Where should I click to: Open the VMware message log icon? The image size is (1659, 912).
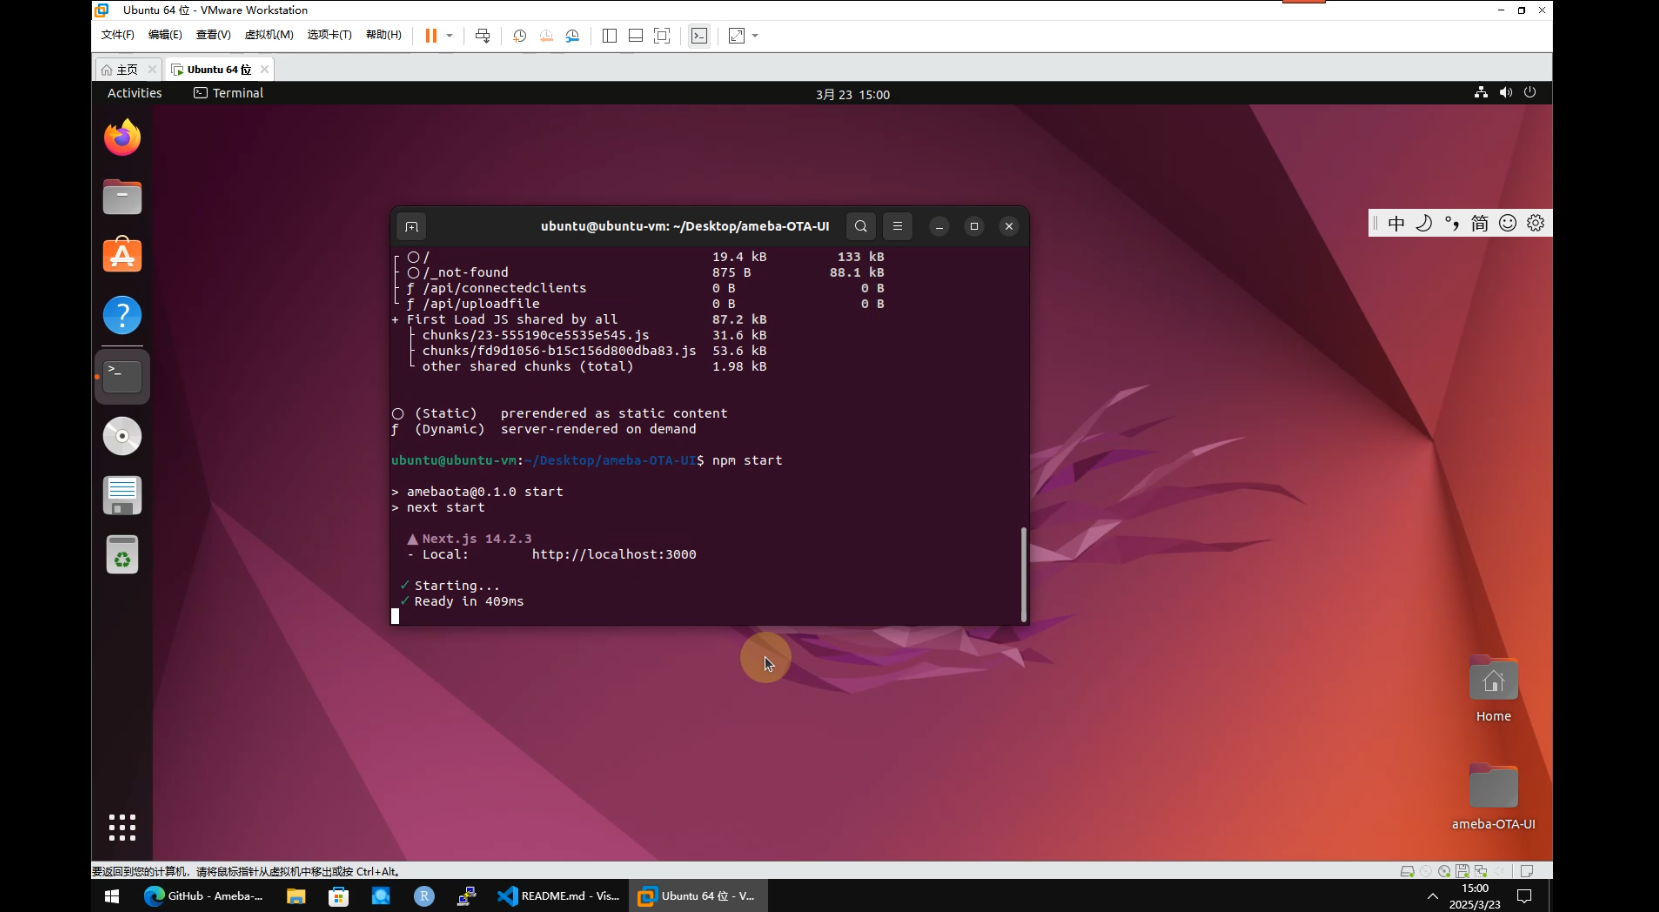coord(1527,871)
